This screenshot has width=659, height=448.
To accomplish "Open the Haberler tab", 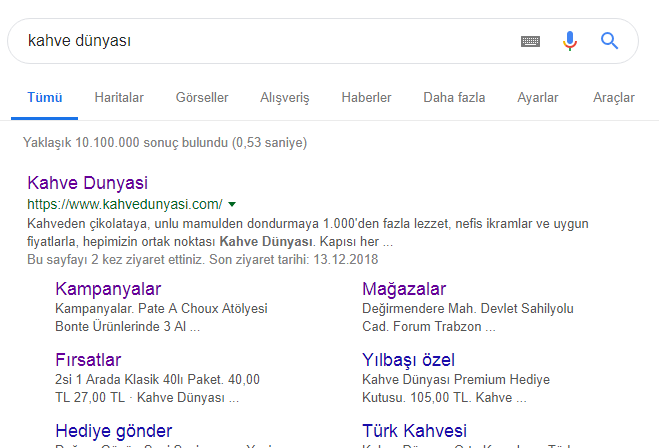I will (366, 98).
